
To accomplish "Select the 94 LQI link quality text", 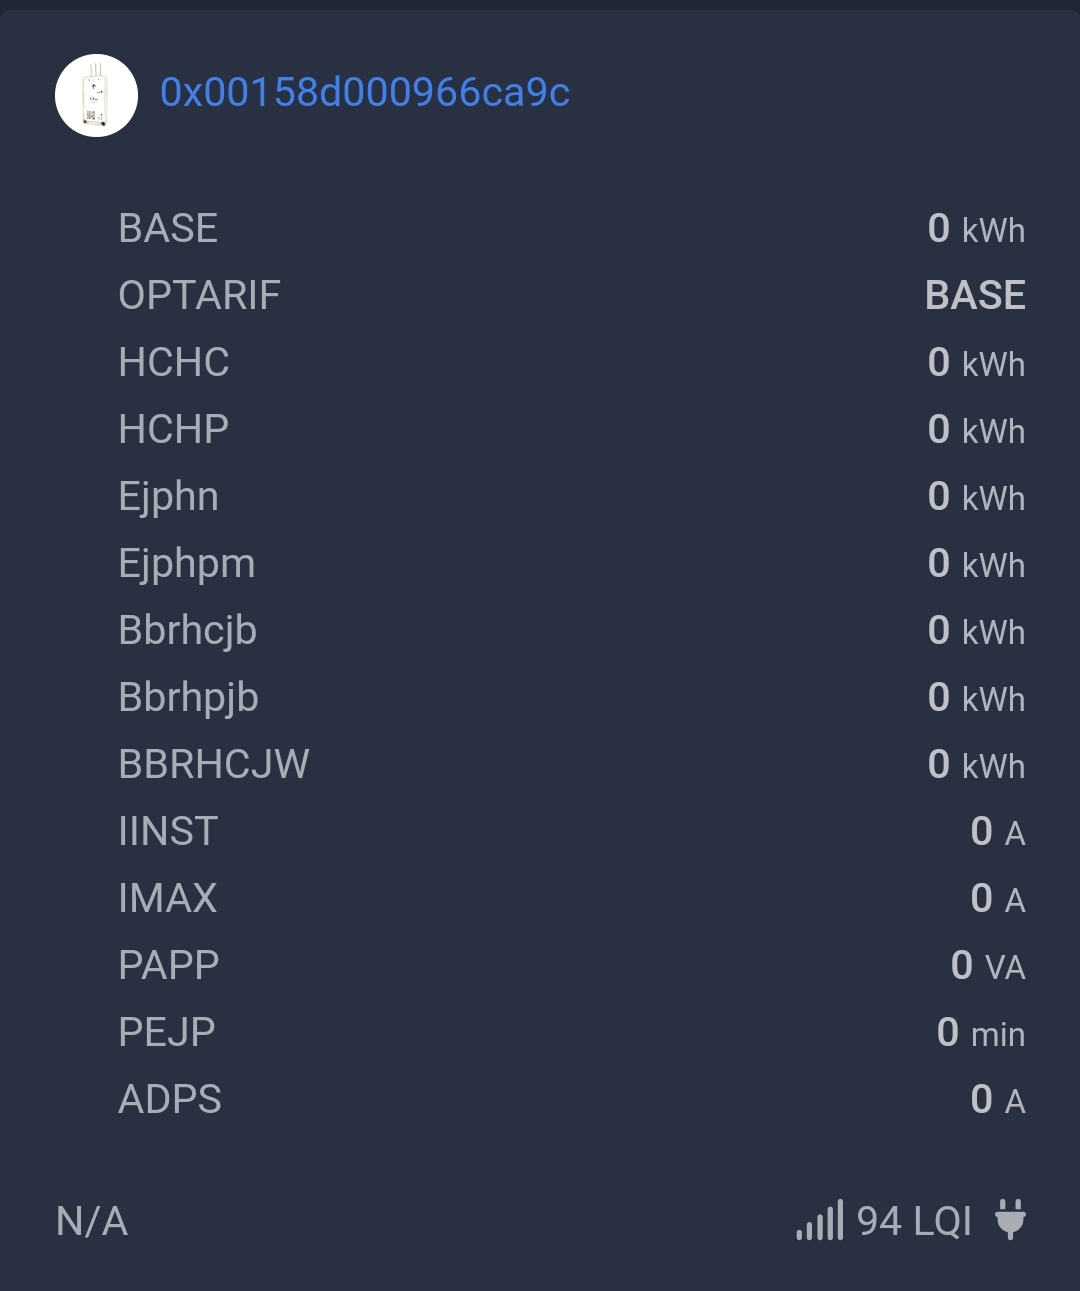I will [x=914, y=1221].
